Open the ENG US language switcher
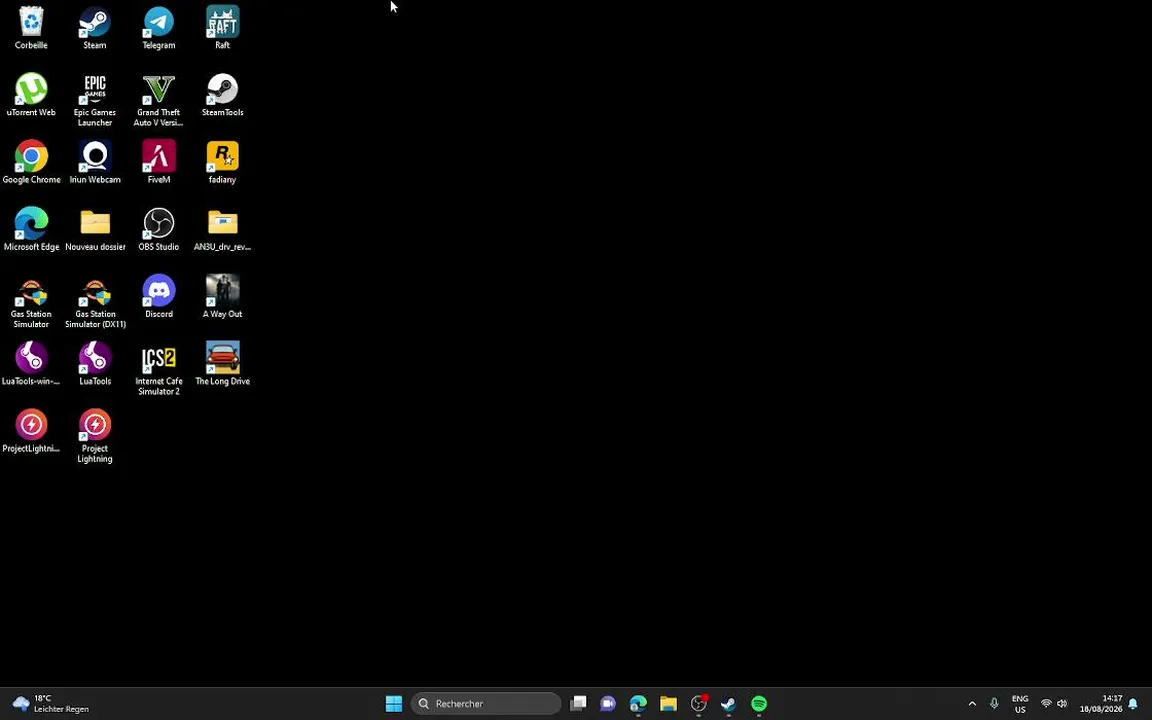This screenshot has height=720, width=1152. [x=1020, y=704]
